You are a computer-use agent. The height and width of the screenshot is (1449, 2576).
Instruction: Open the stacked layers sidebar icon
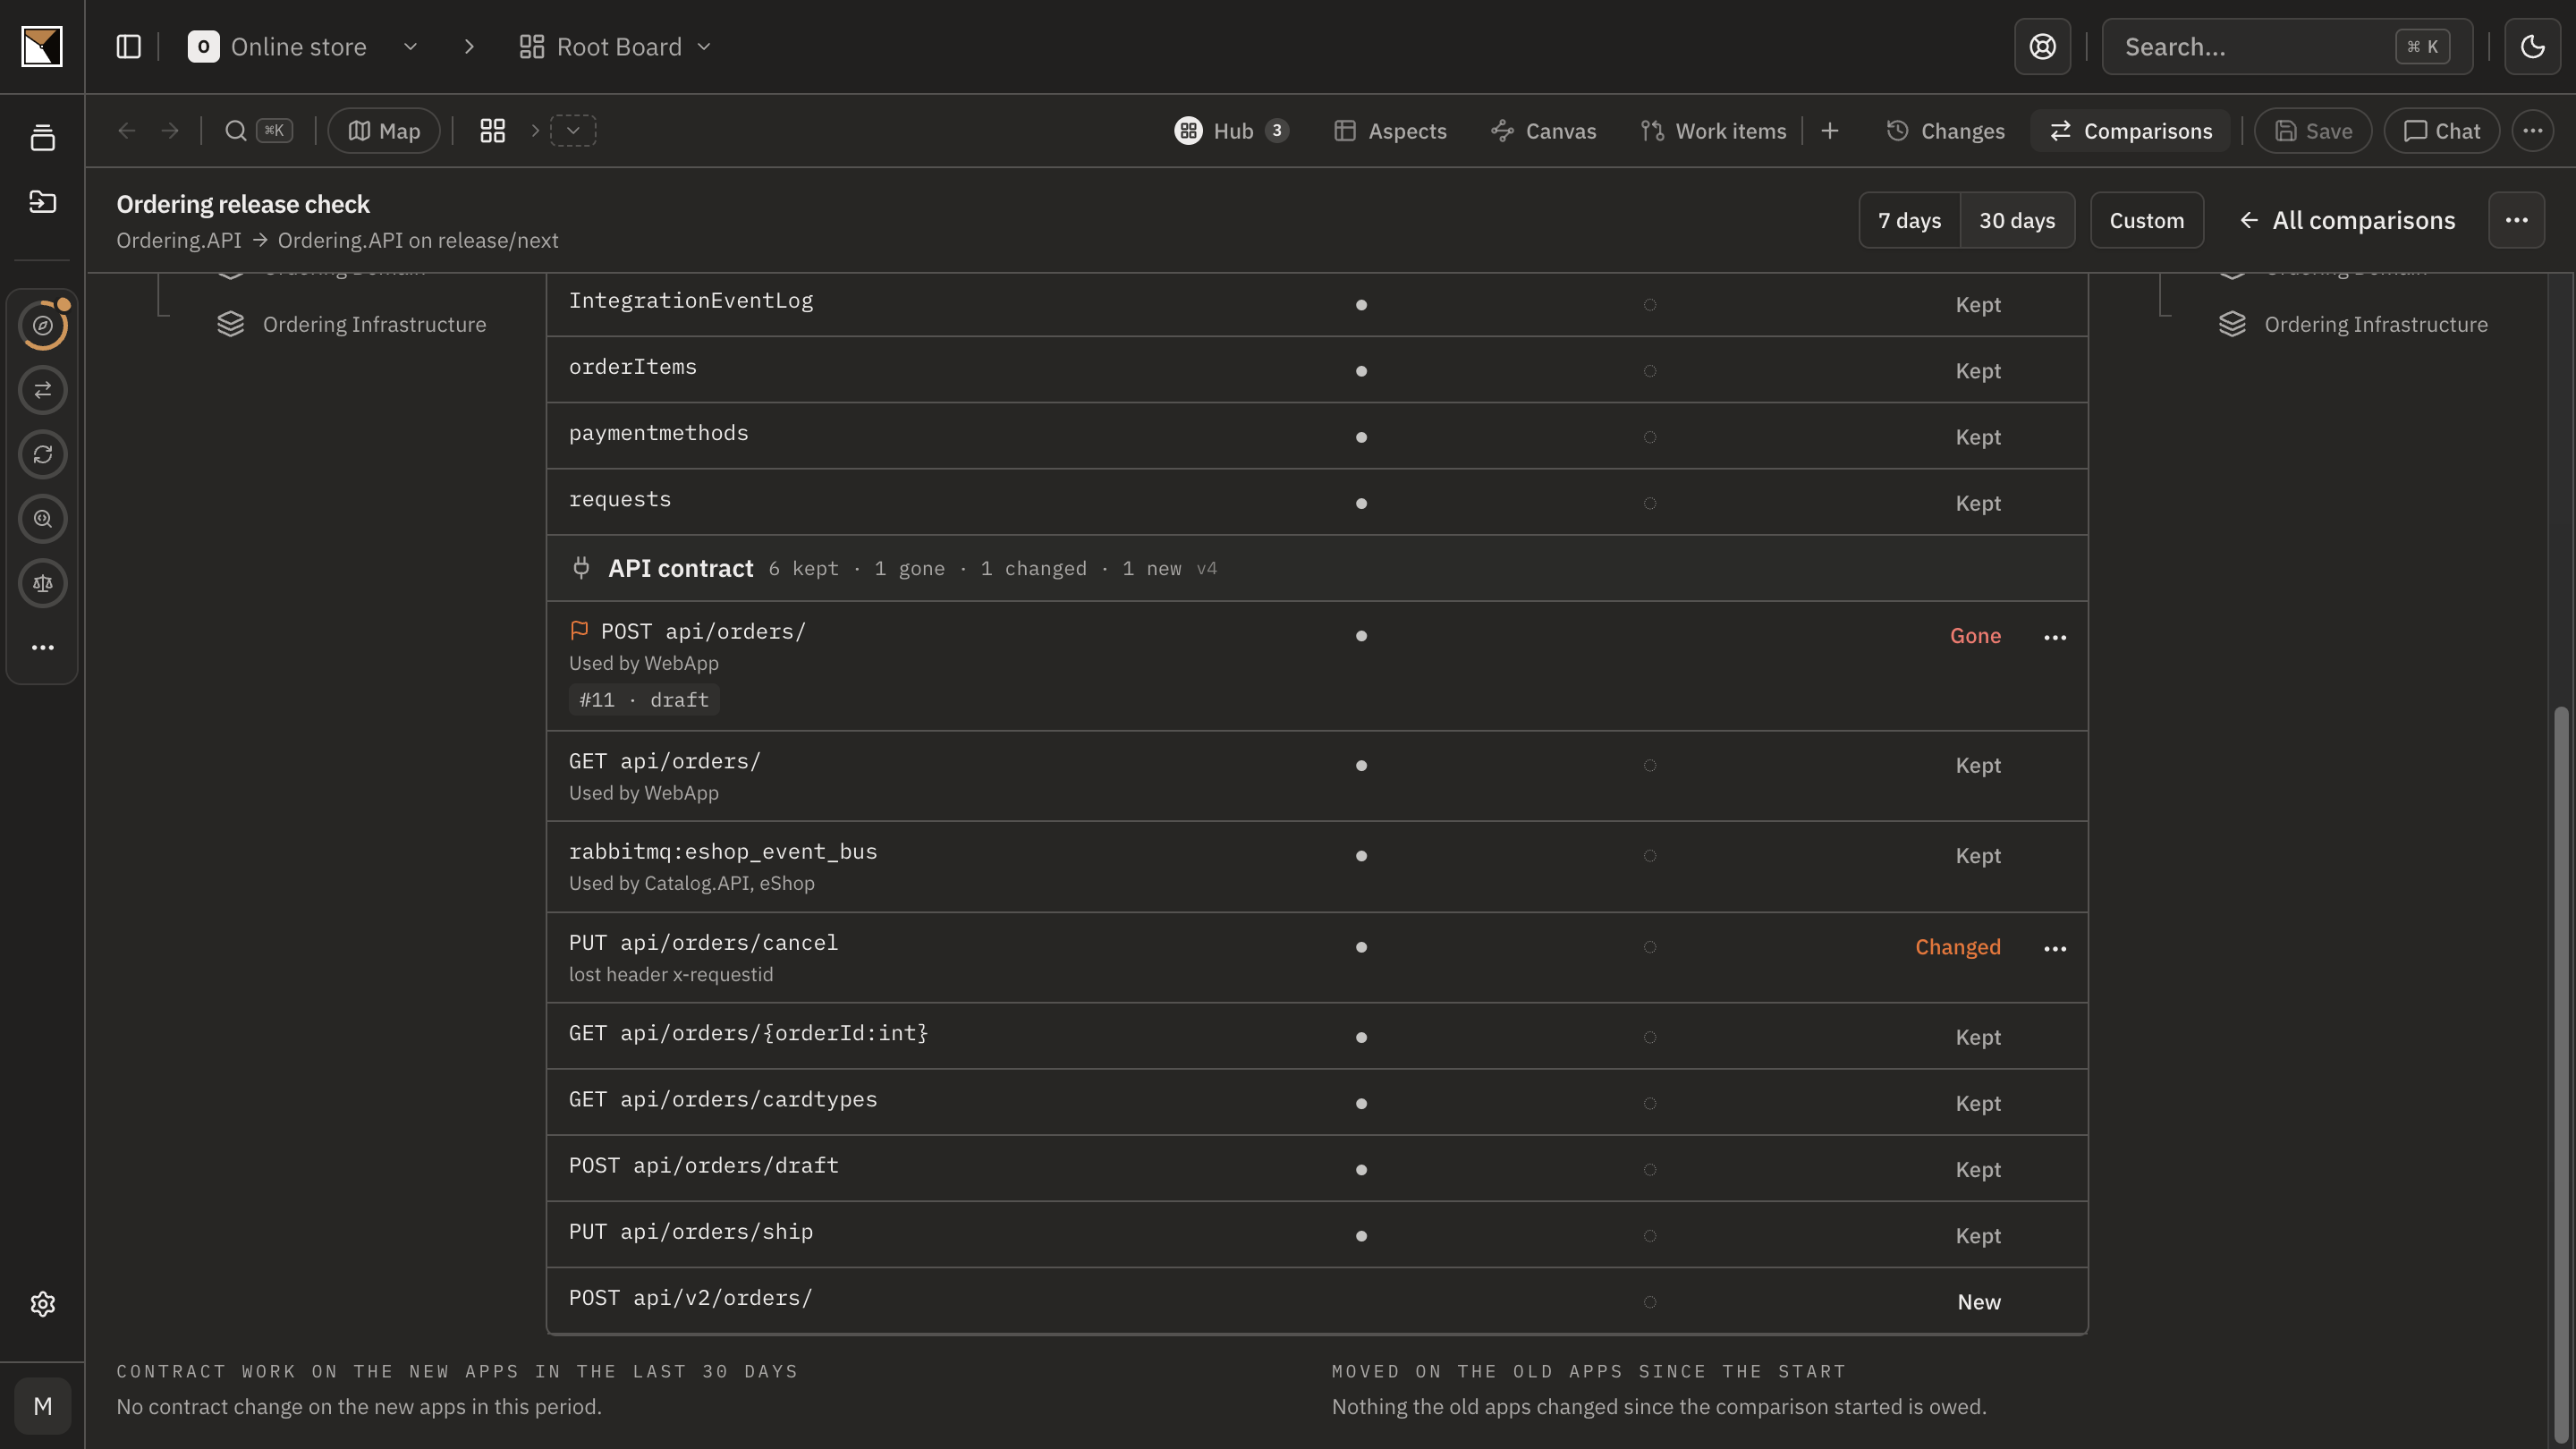coord(42,138)
